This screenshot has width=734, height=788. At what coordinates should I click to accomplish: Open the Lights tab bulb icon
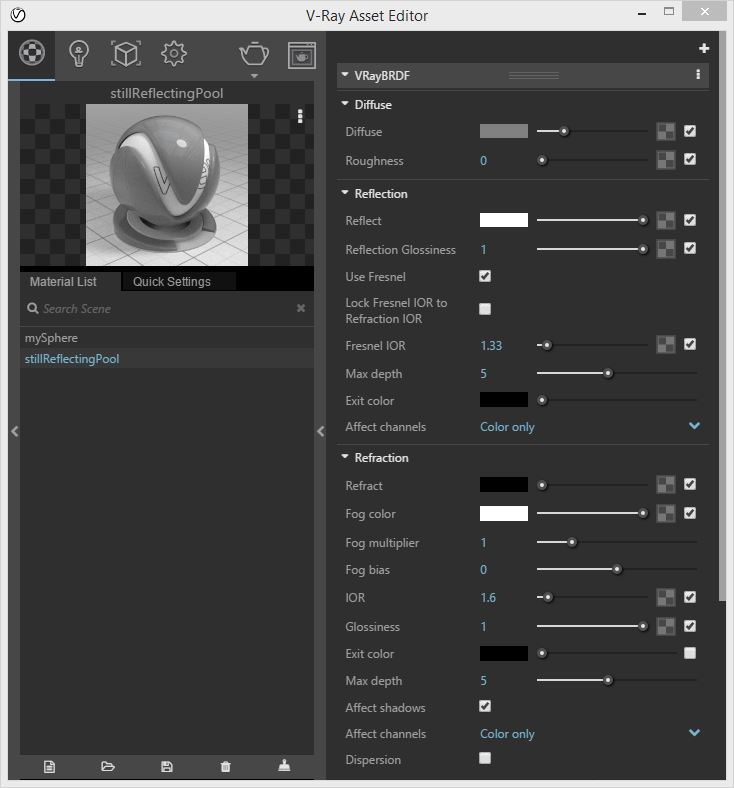coord(79,54)
